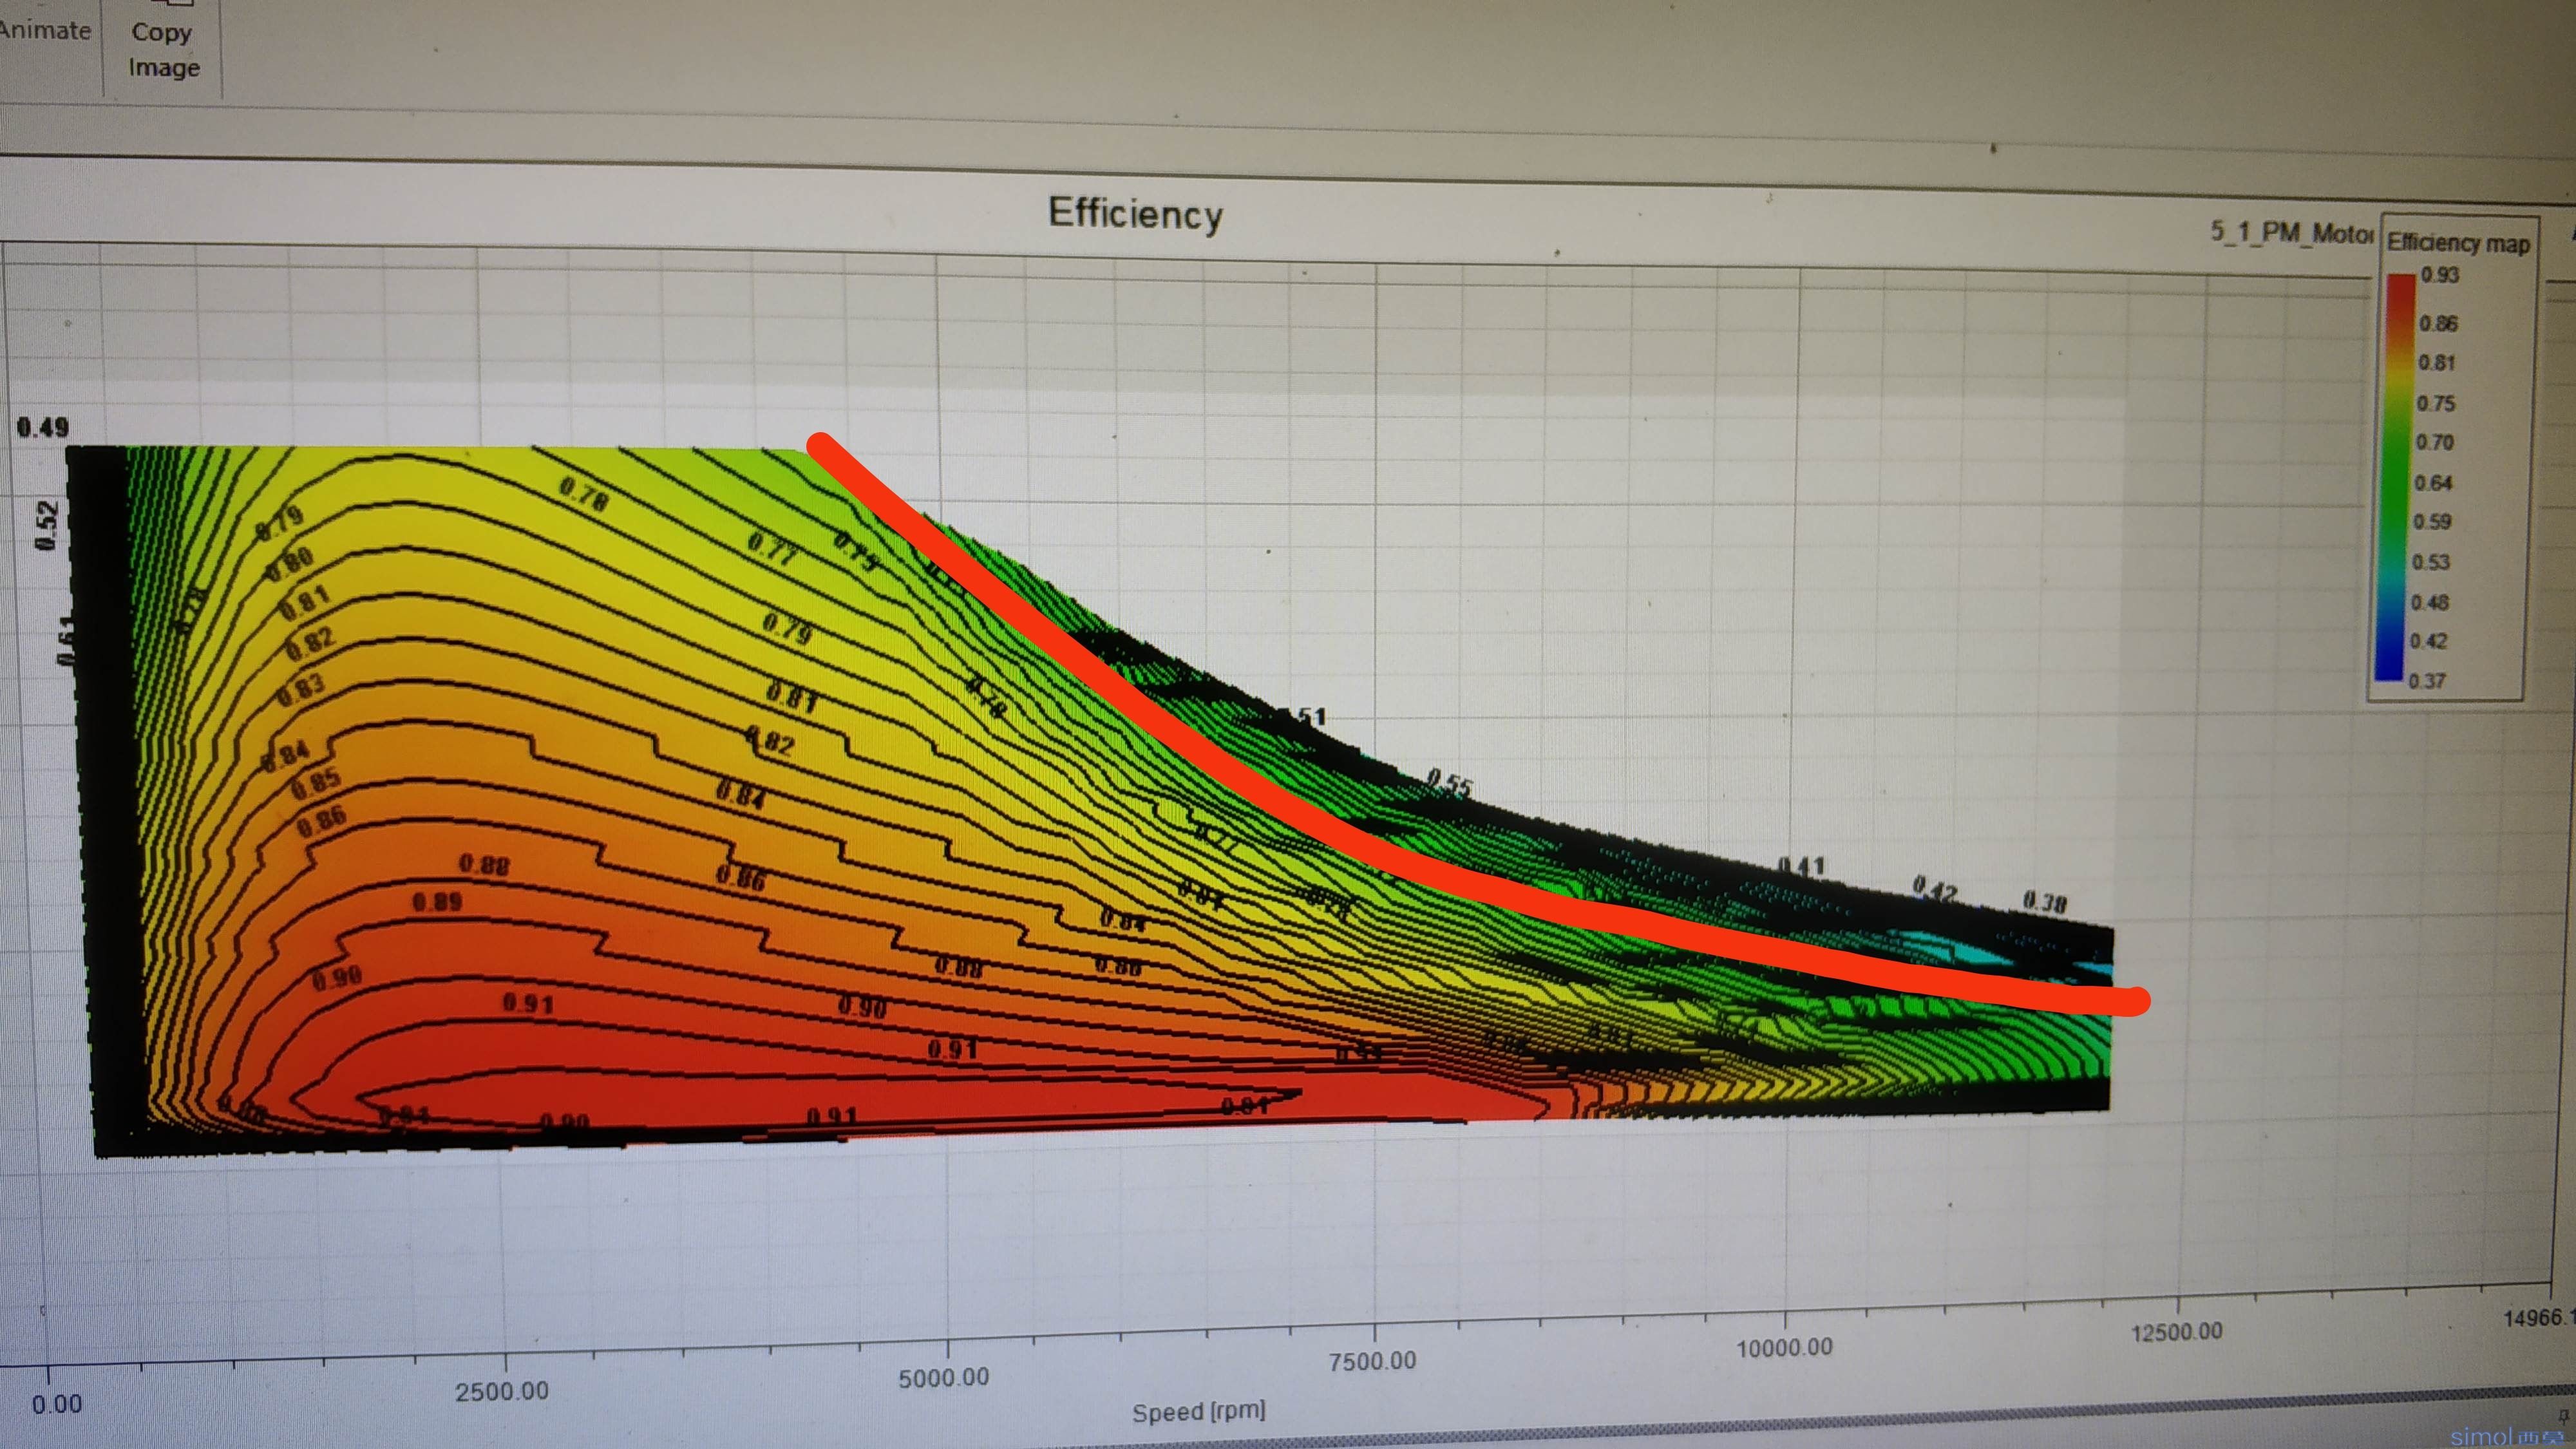Click the 10000.00 speed axis tick
This screenshot has width=2576, height=1449.
coord(1785,1347)
